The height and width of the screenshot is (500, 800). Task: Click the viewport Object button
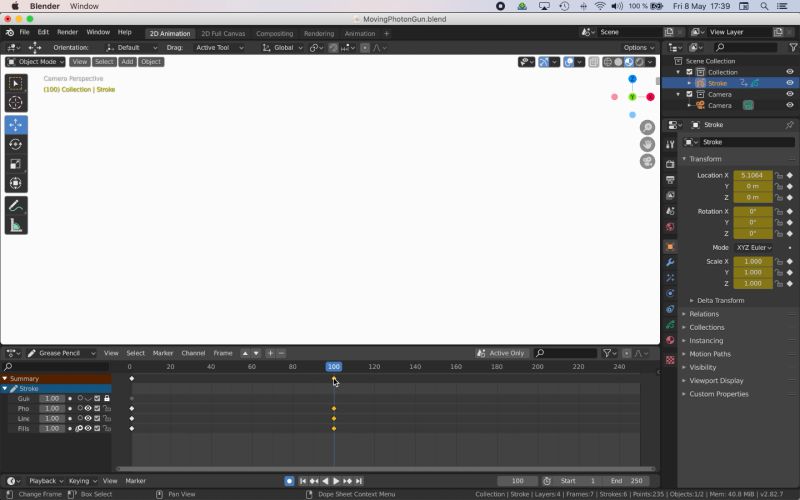pos(151,62)
